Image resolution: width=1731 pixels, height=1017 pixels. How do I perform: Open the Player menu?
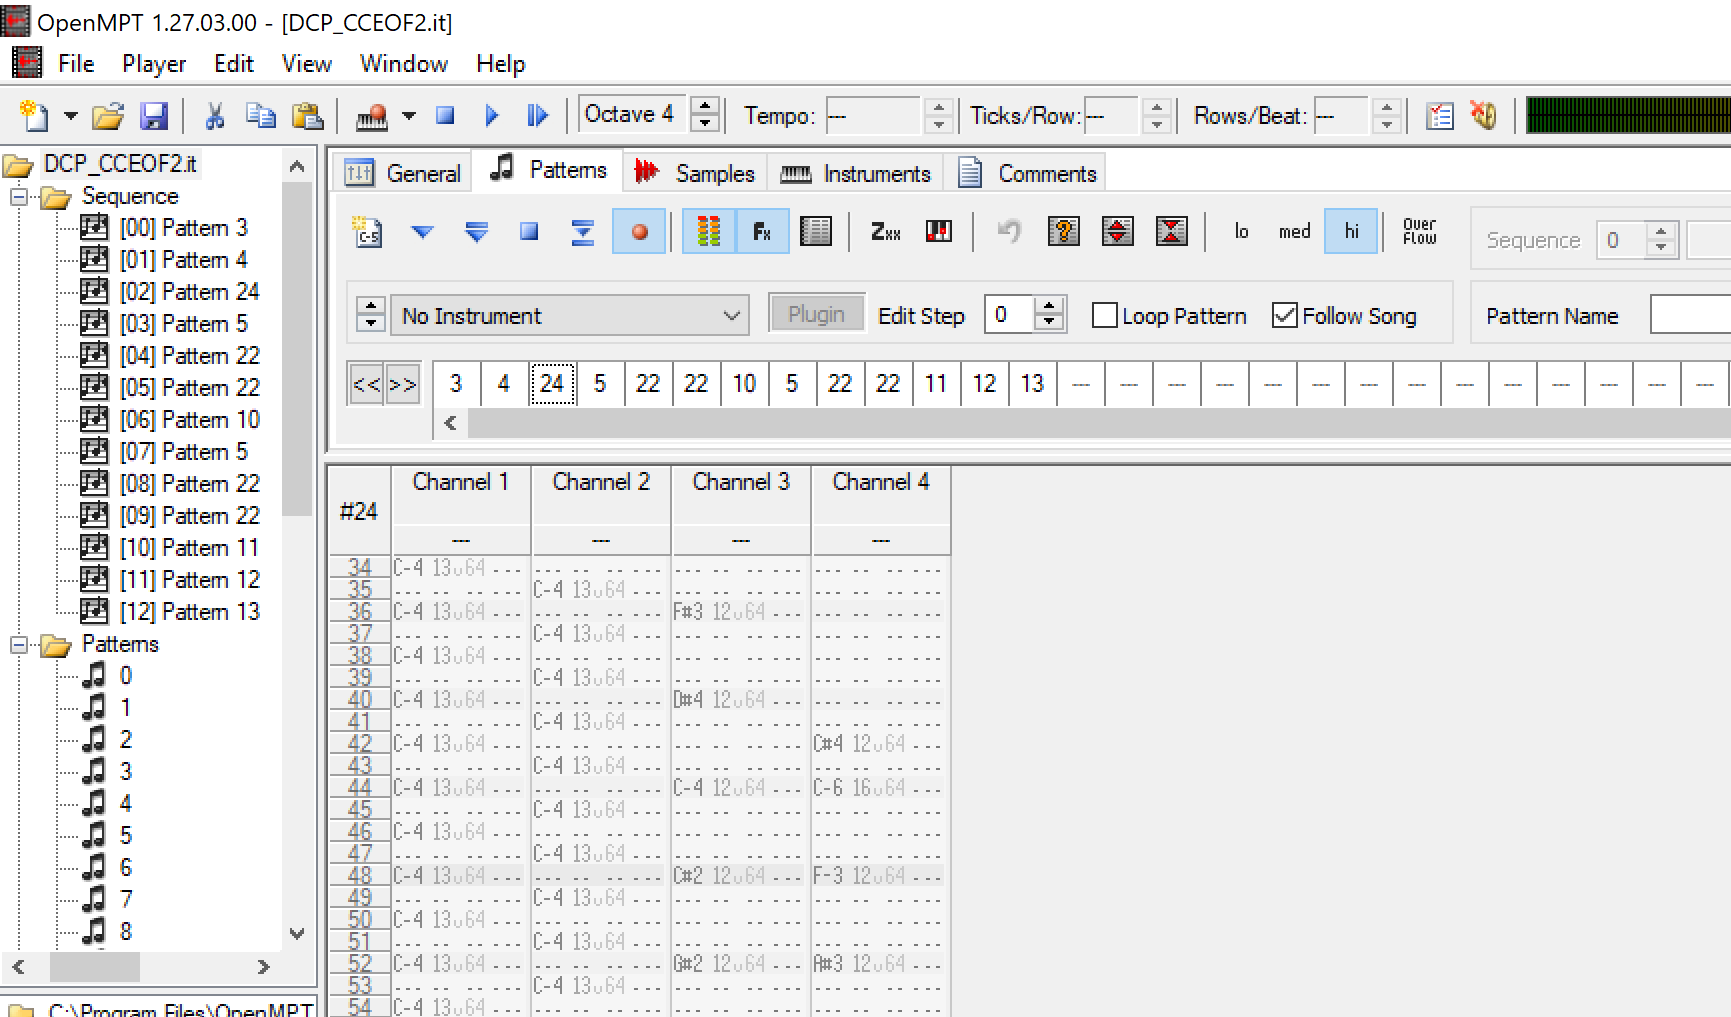point(154,64)
